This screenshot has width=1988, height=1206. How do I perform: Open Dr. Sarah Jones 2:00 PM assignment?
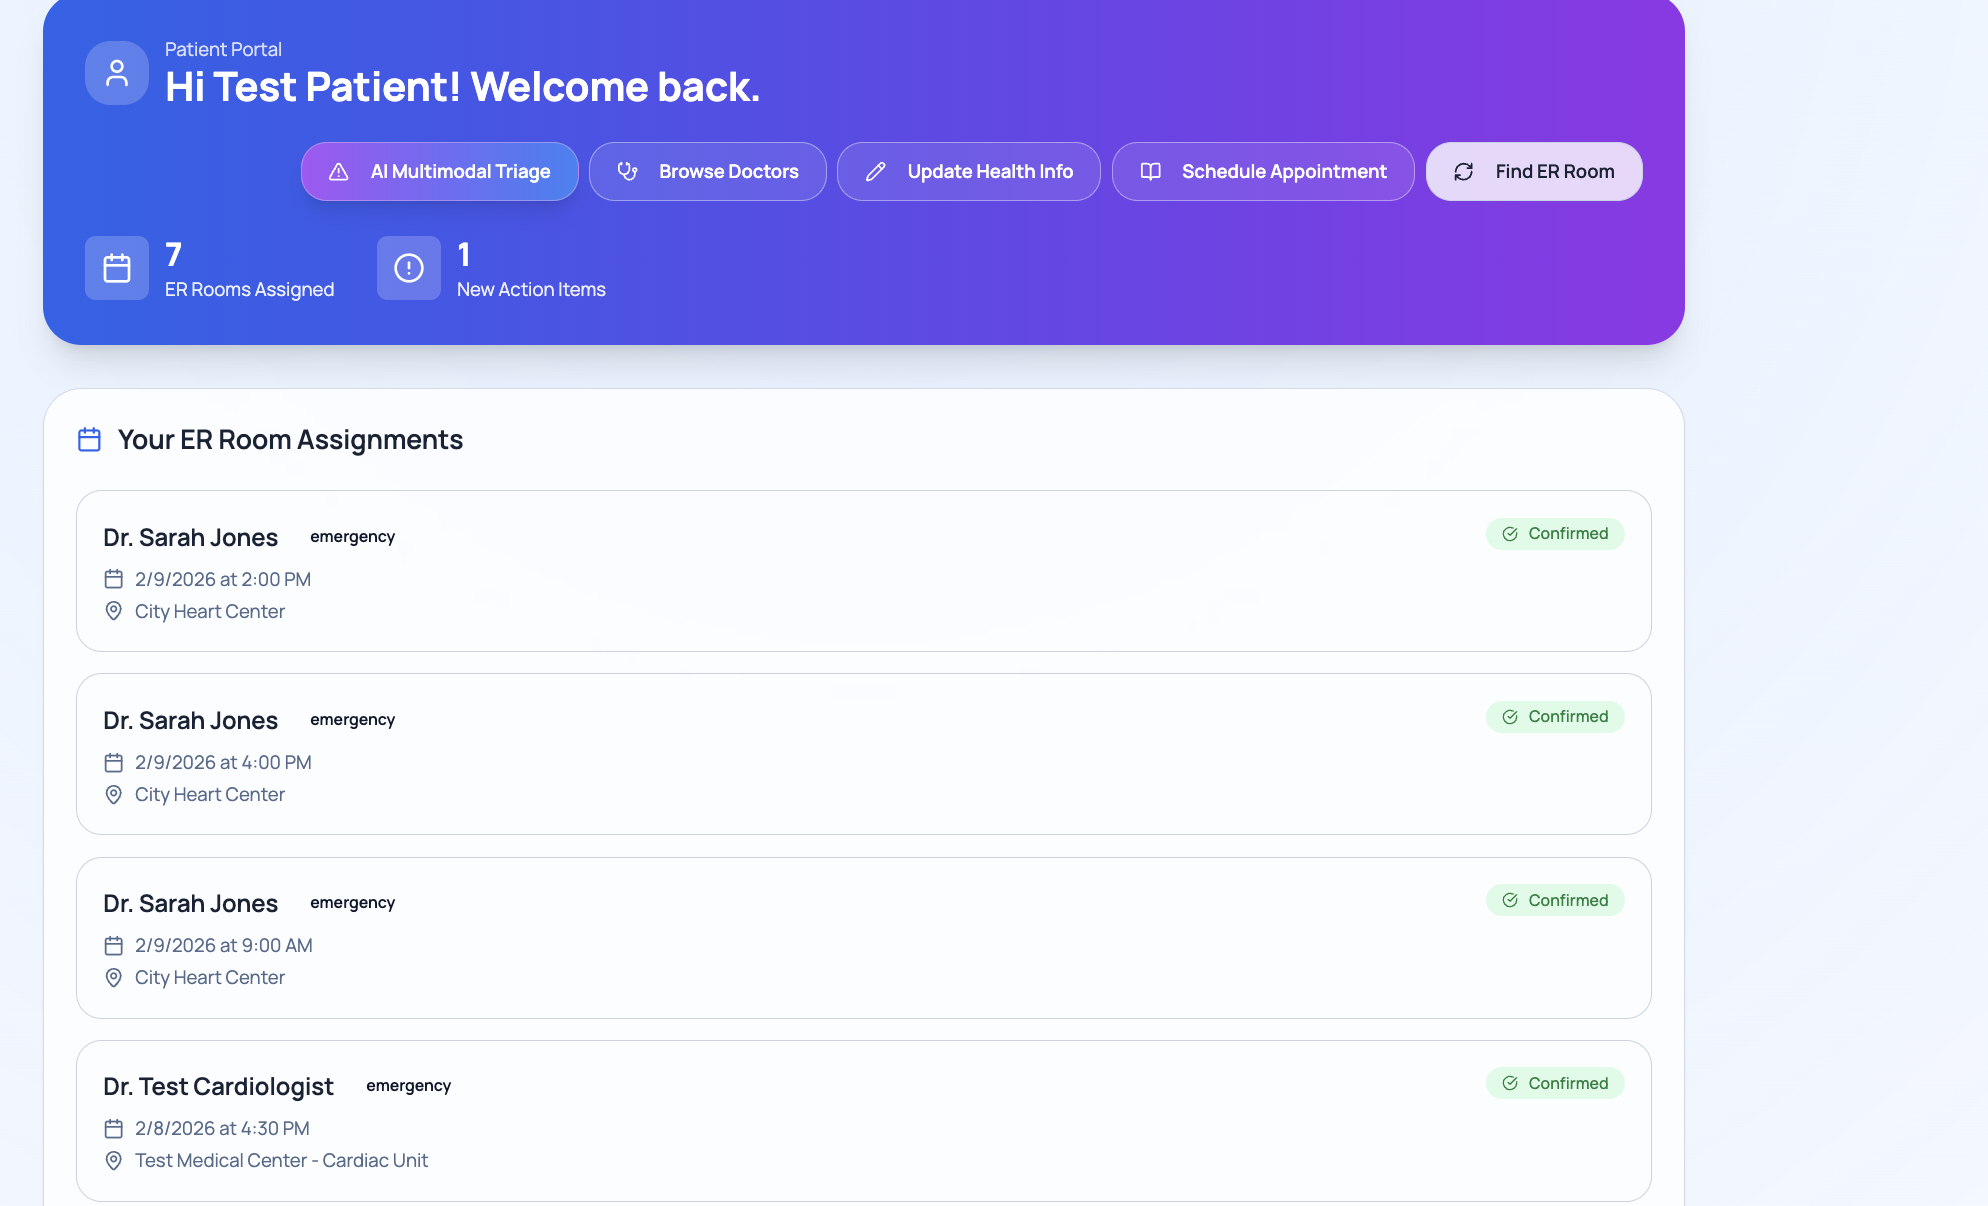click(x=863, y=571)
